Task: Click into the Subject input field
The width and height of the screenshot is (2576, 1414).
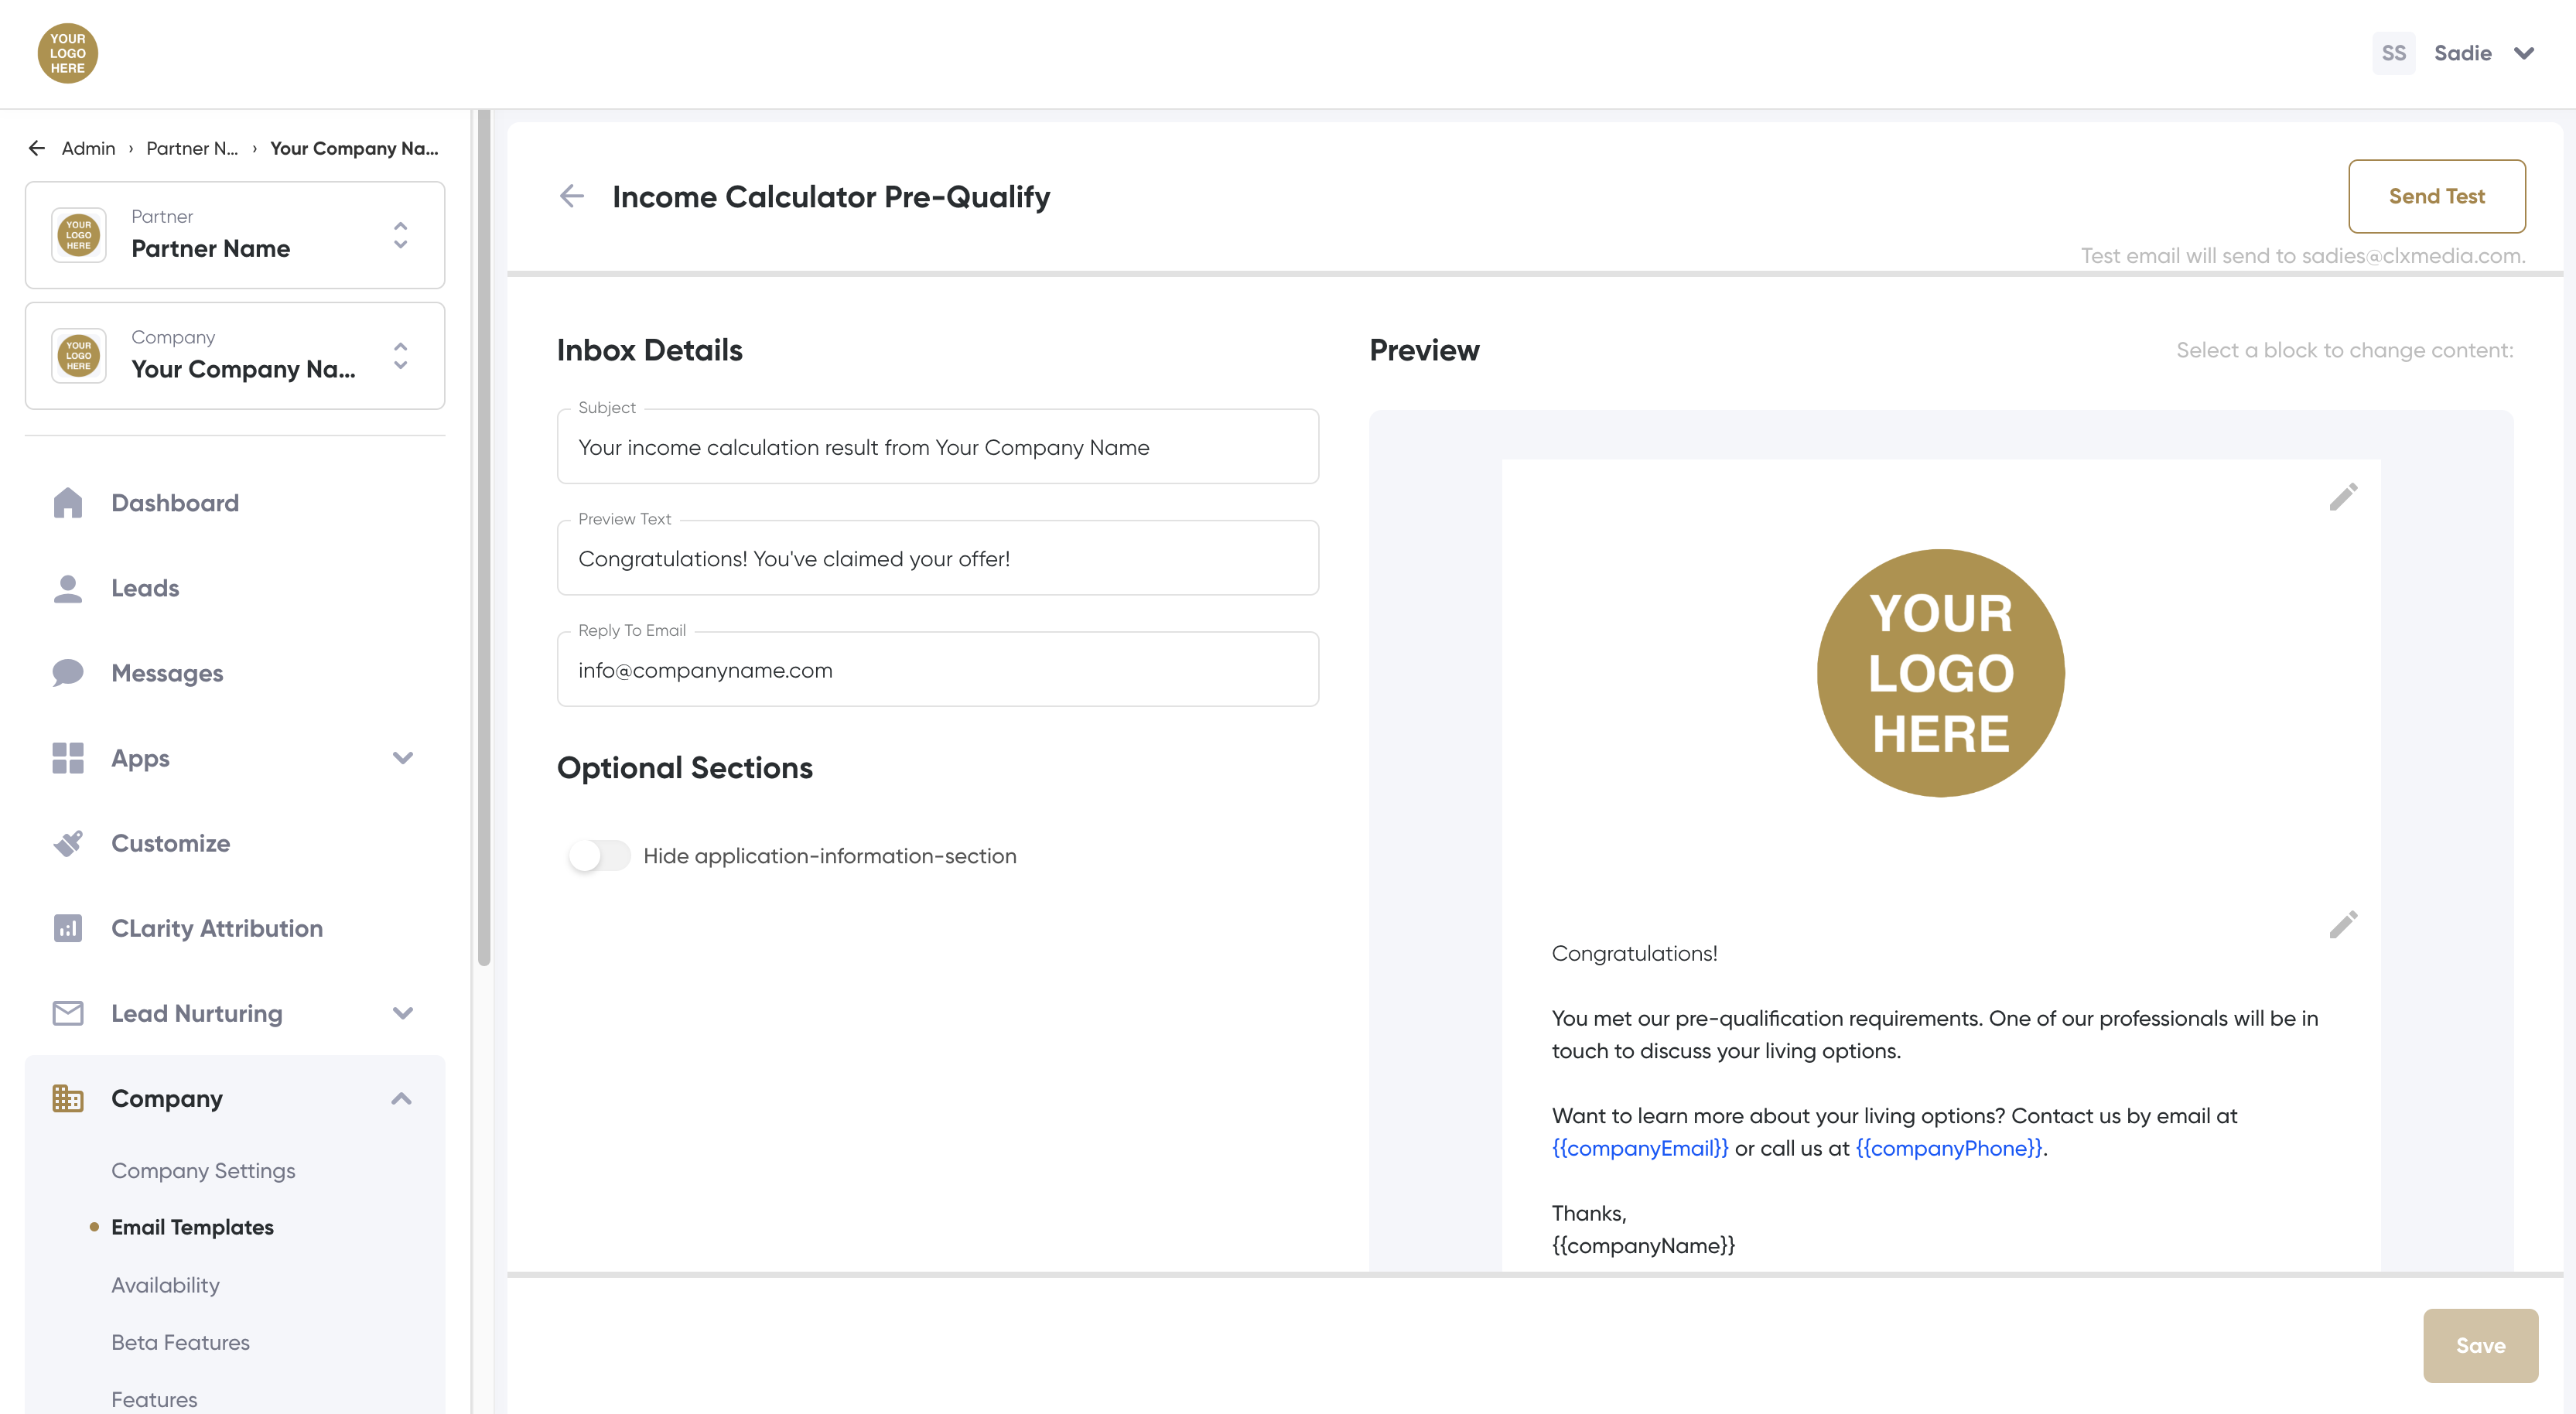Action: [937, 447]
